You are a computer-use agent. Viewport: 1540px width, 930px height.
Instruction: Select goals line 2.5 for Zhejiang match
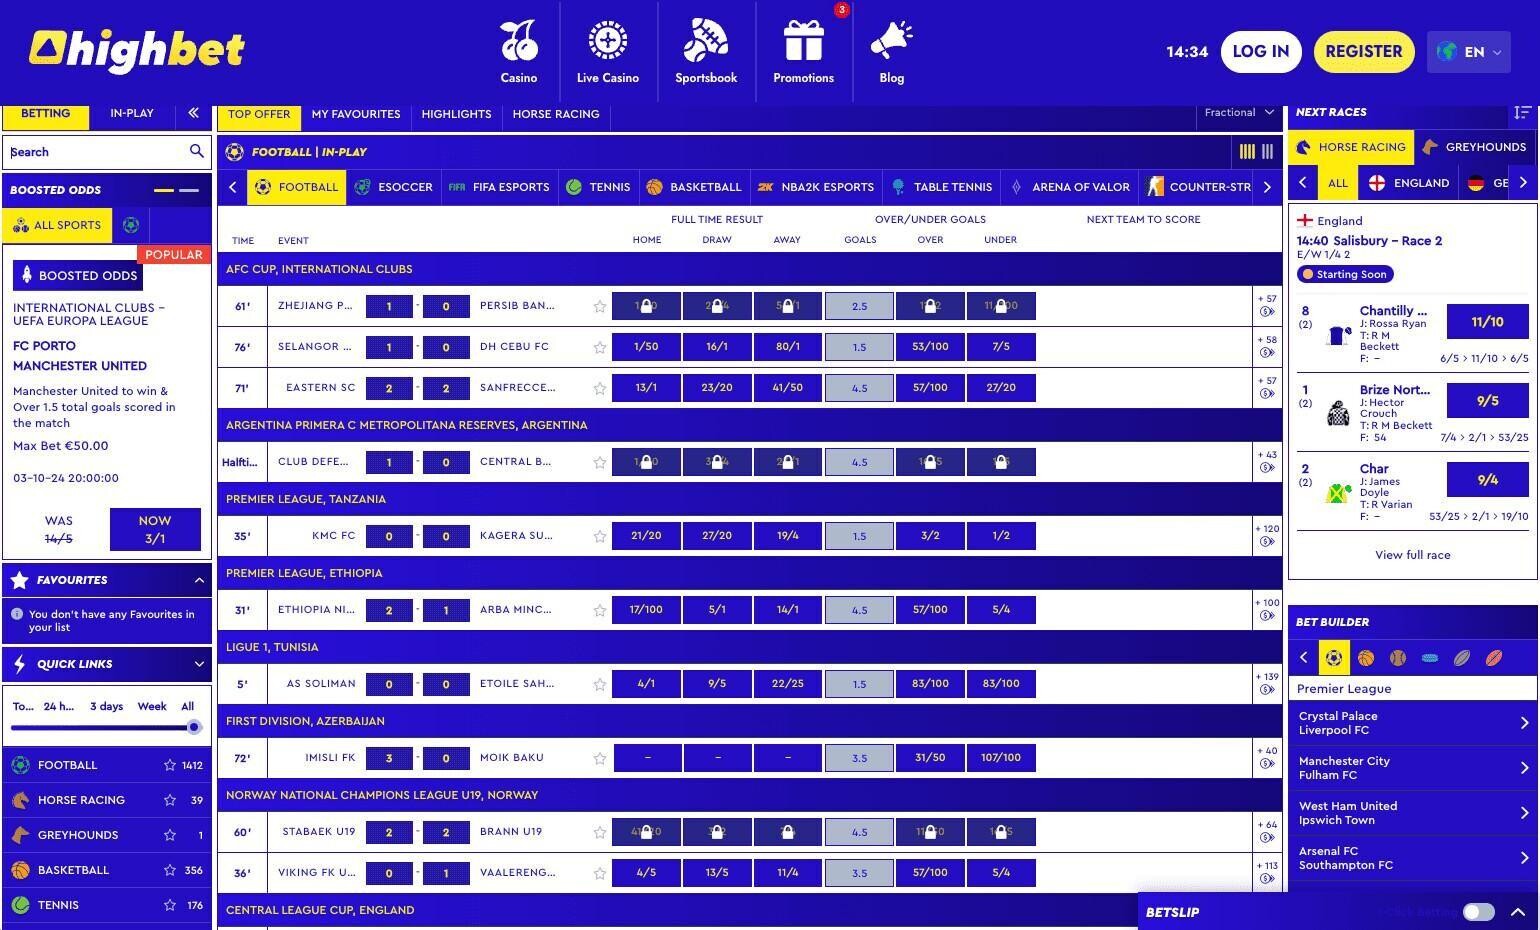[859, 306]
